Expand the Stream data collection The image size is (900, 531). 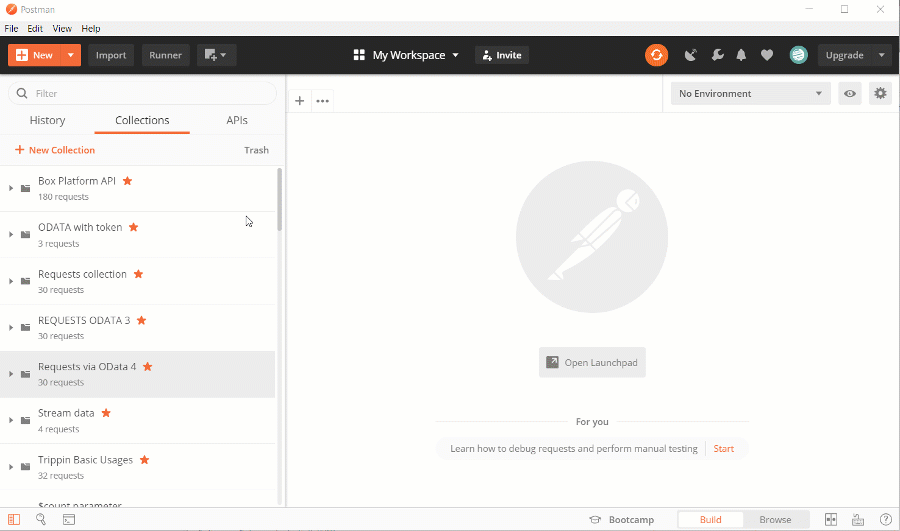(x=11, y=421)
